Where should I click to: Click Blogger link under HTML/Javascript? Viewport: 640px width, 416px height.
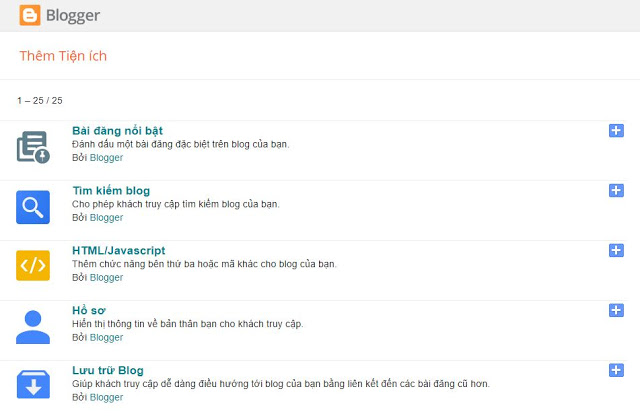[106, 278]
